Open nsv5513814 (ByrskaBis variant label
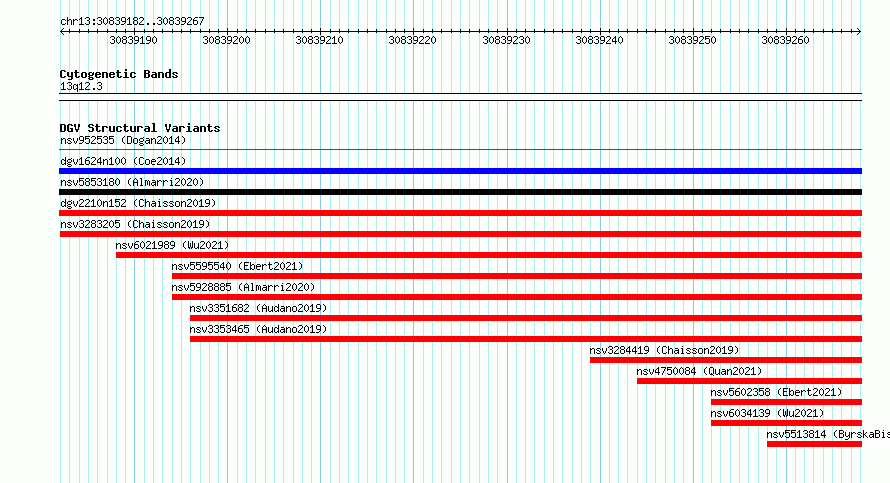The height and width of the screenshot is (483, 890). point(828,434)
